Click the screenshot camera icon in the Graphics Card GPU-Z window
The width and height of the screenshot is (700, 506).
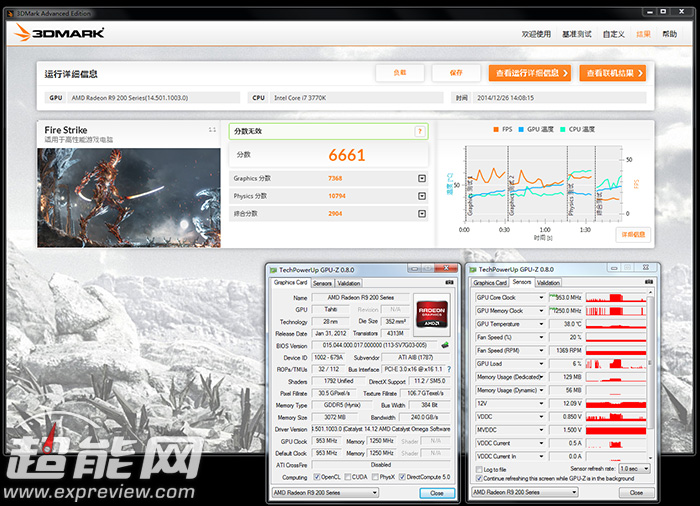click(x=449, y=282)
